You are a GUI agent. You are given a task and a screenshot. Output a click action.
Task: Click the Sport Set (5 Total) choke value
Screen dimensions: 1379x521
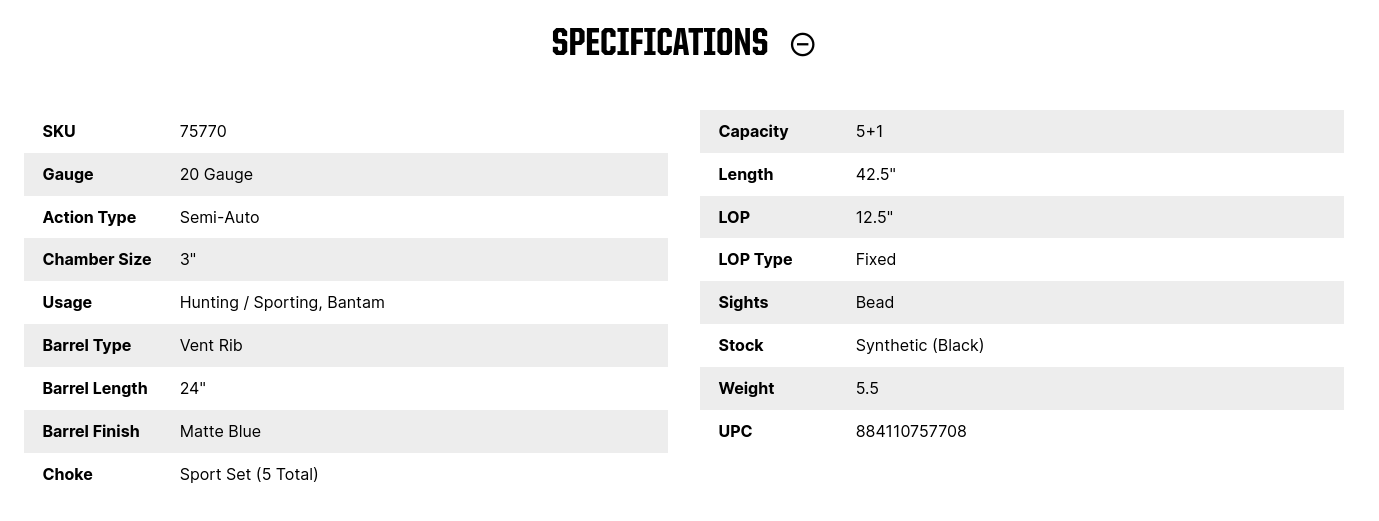point(249,474)
